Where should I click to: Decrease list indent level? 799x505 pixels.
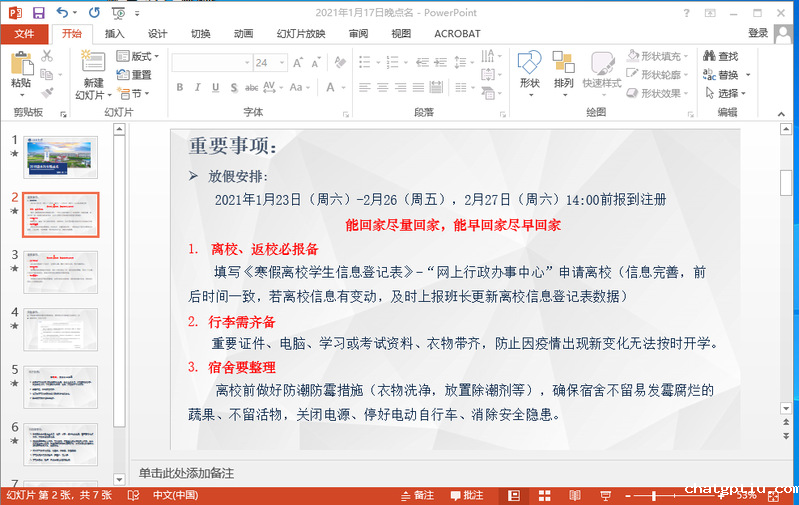[422, 63]
